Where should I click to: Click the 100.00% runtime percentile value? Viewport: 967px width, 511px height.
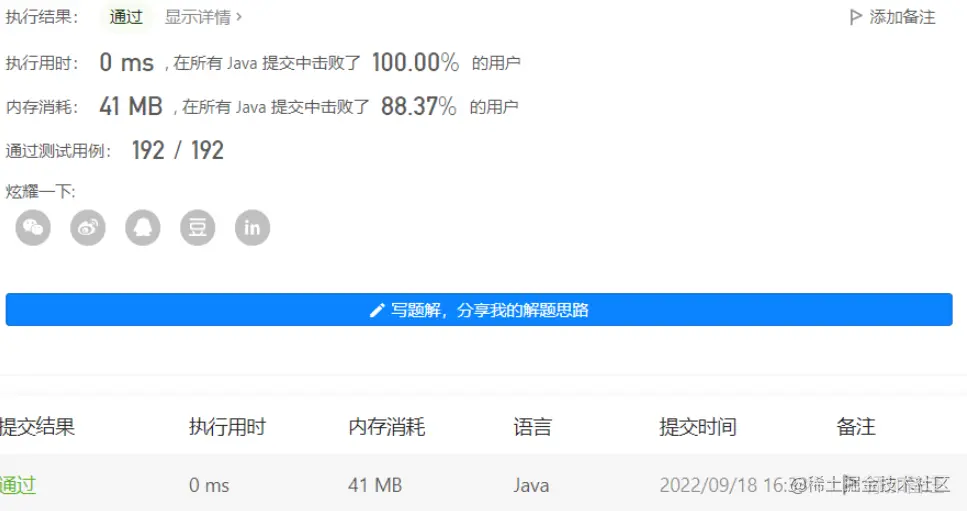[415, 62]
